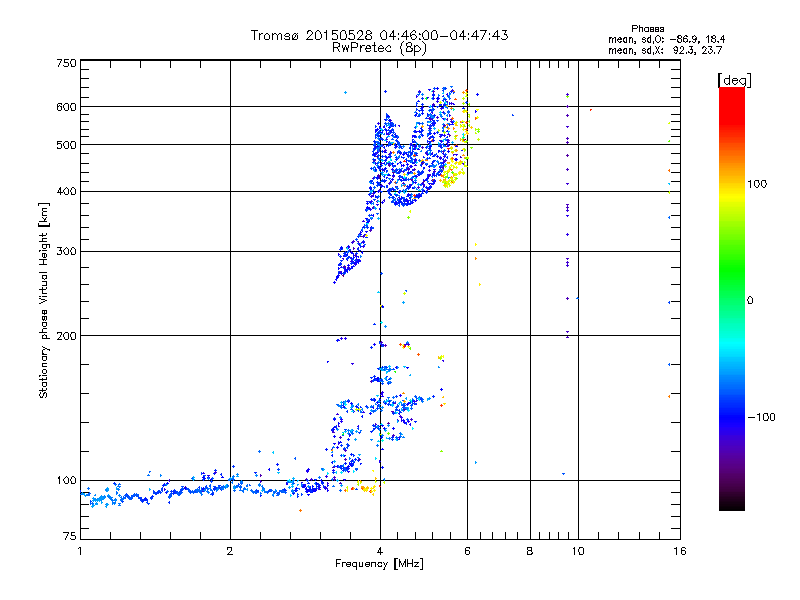Click the y-axis tick label "500"

coord(66,145)
